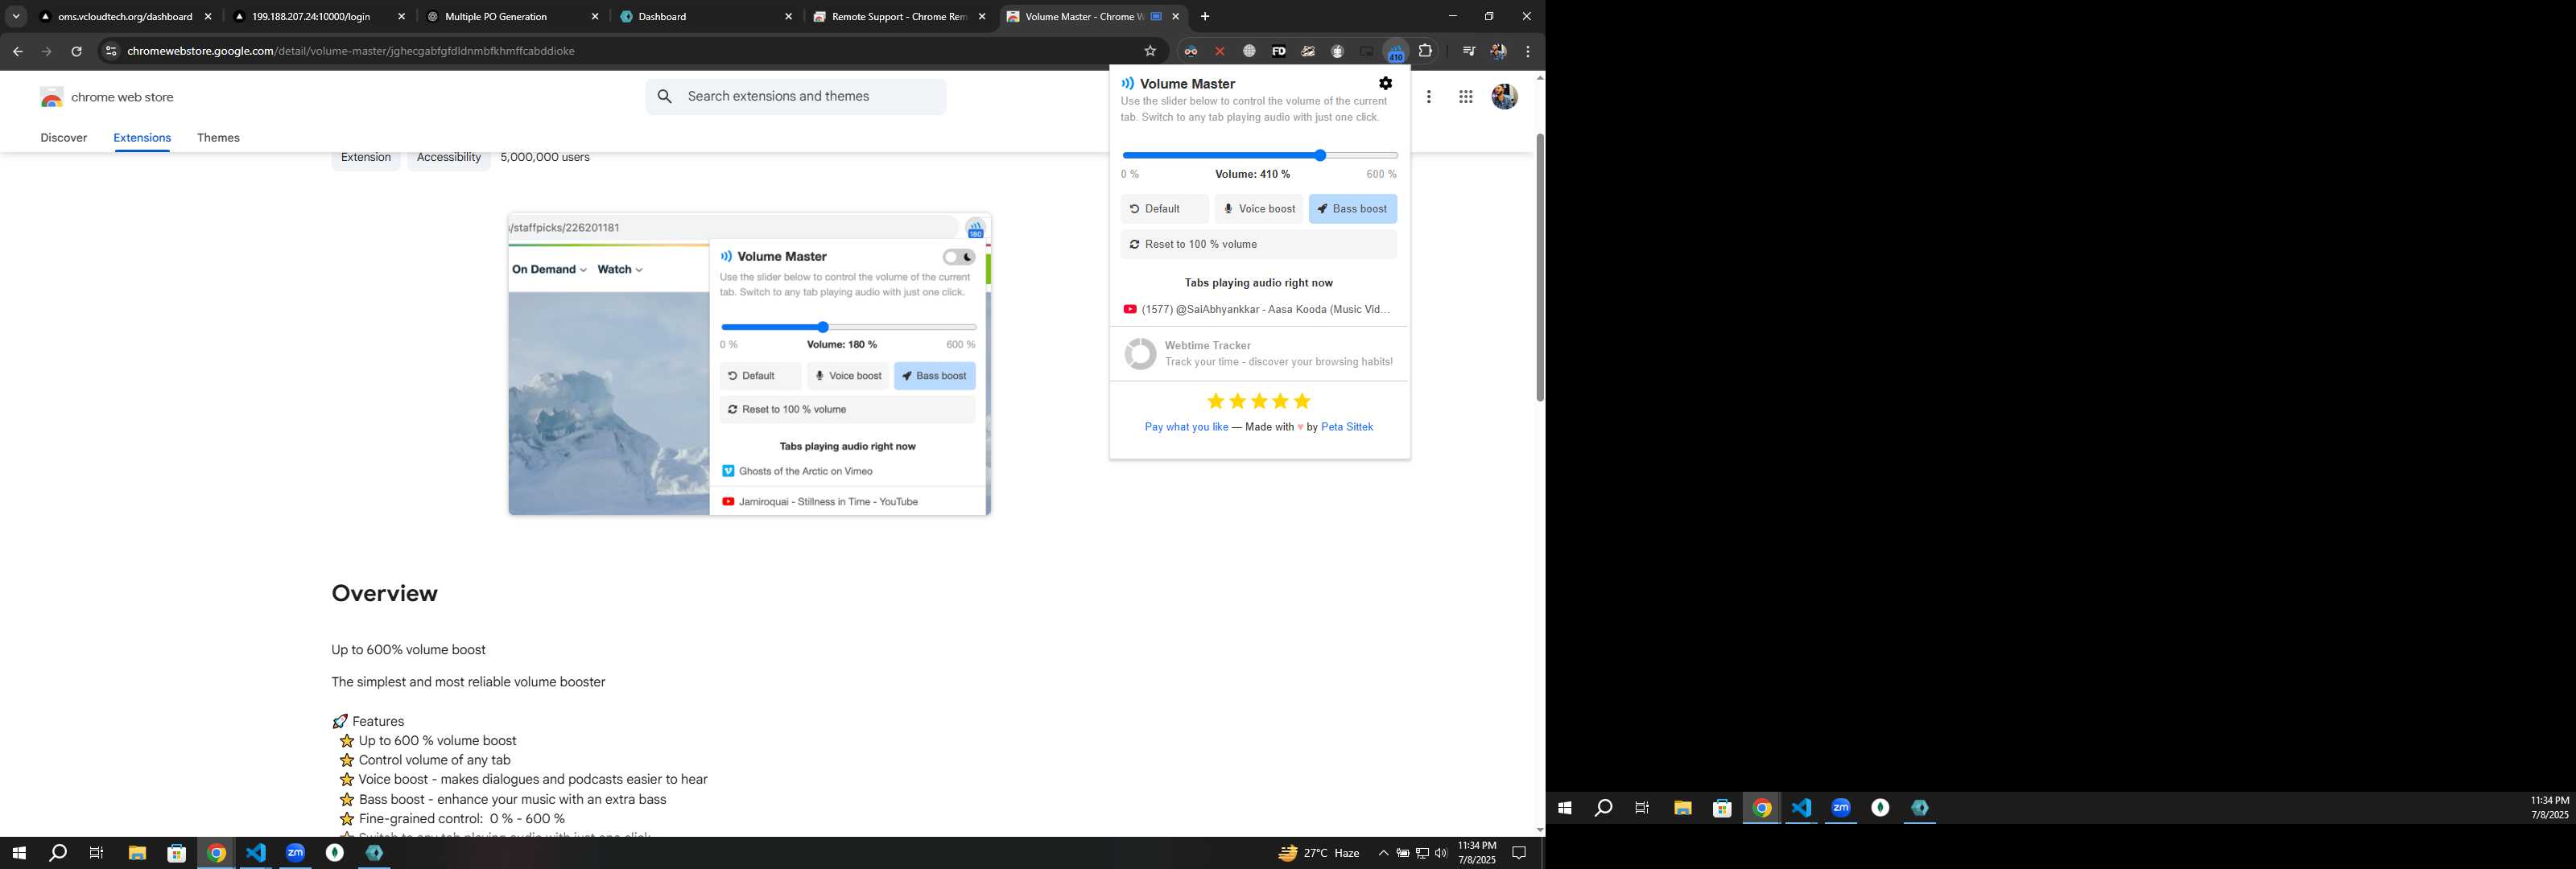Open File Explorer on right monitor taskbar
Image resolution: width=2576 pixels, height=869 pixels.
(x=1683, y=808)
